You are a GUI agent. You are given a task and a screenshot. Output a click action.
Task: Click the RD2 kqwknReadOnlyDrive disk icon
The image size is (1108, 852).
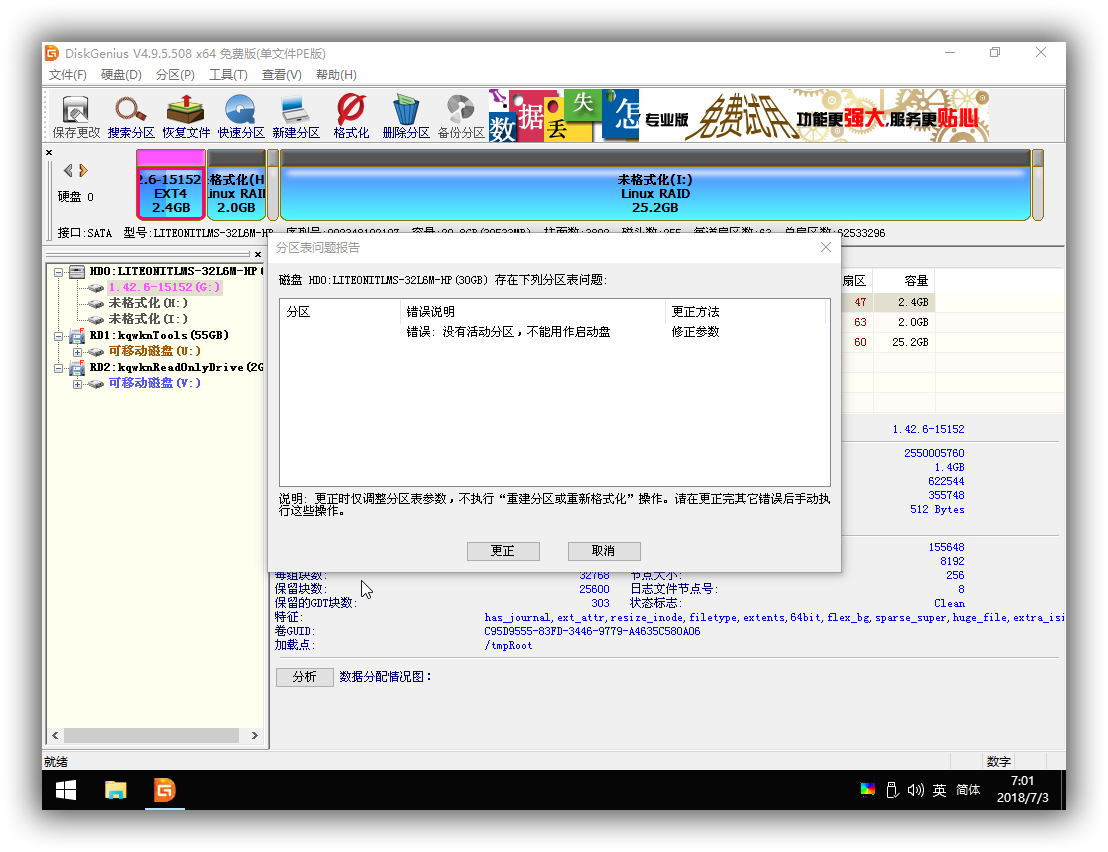click(77, 367)
